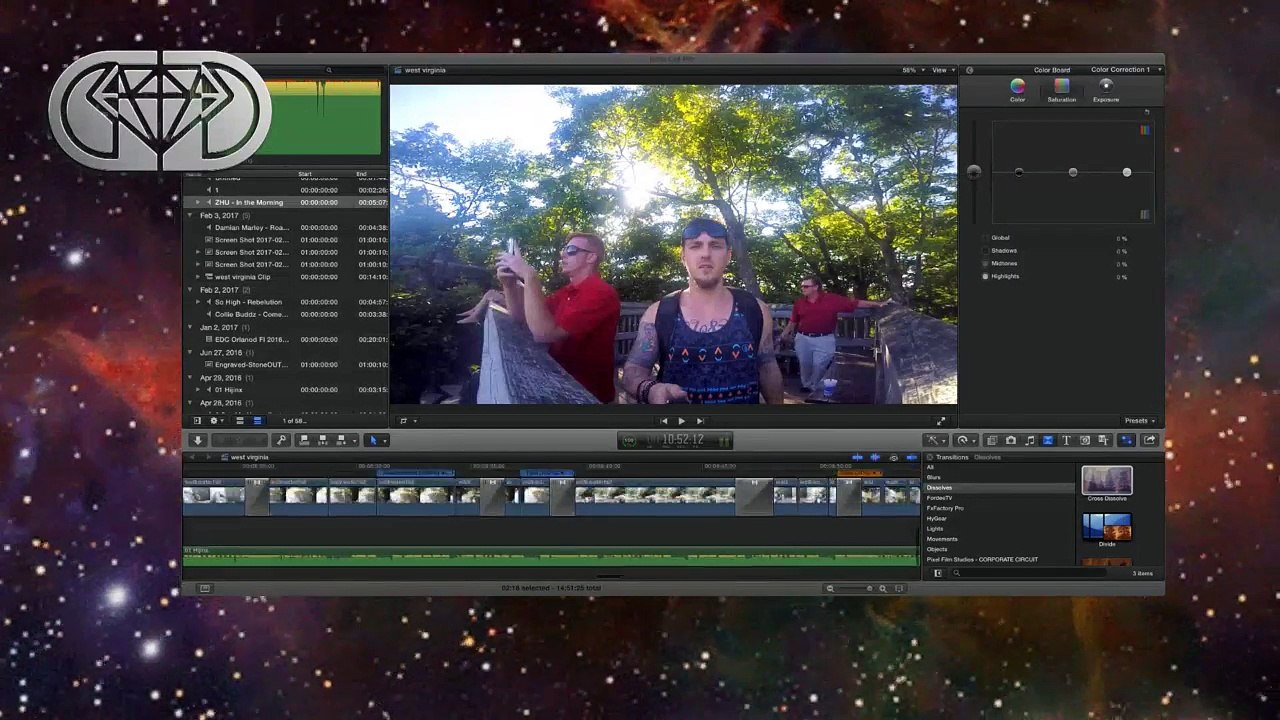Screen dimensions: 1280x720
Task: Switch browser to list view
Action: tap(257, 421)
